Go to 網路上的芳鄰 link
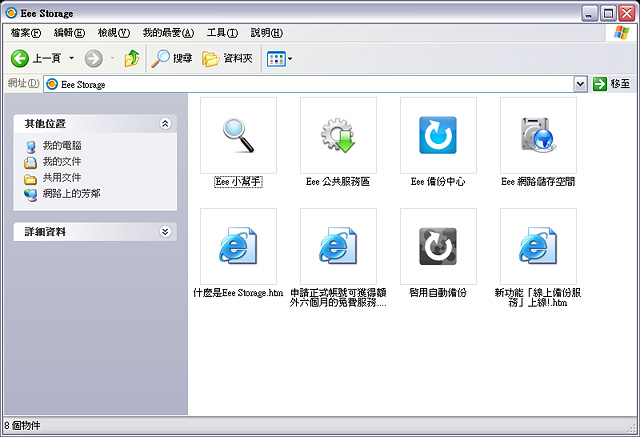Image resolution: width=640 pixels, height=437 pixels. pyautogui.click(x=71, y=193)
